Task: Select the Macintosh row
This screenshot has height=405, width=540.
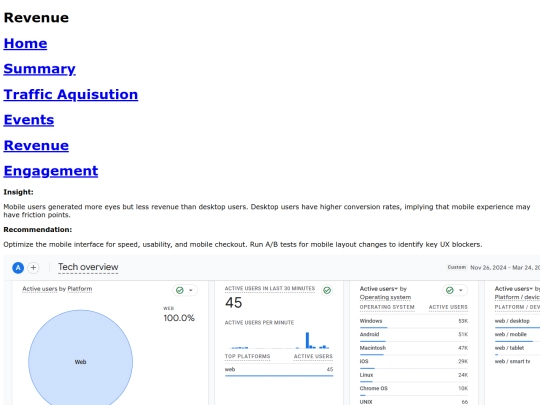Action: [414, 348]
